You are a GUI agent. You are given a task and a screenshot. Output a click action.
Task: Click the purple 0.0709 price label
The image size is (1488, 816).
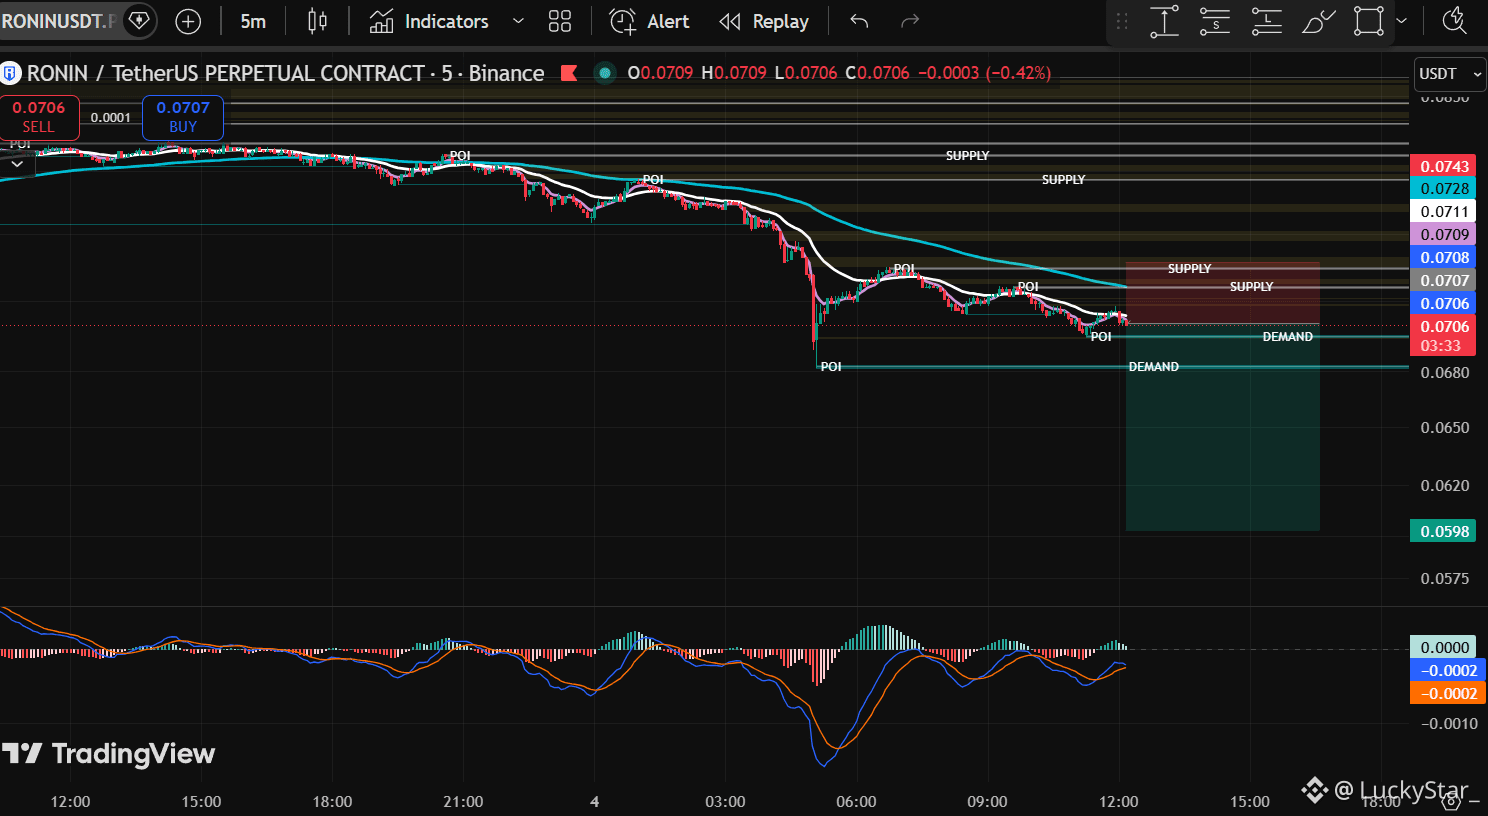pos(1444,235)
